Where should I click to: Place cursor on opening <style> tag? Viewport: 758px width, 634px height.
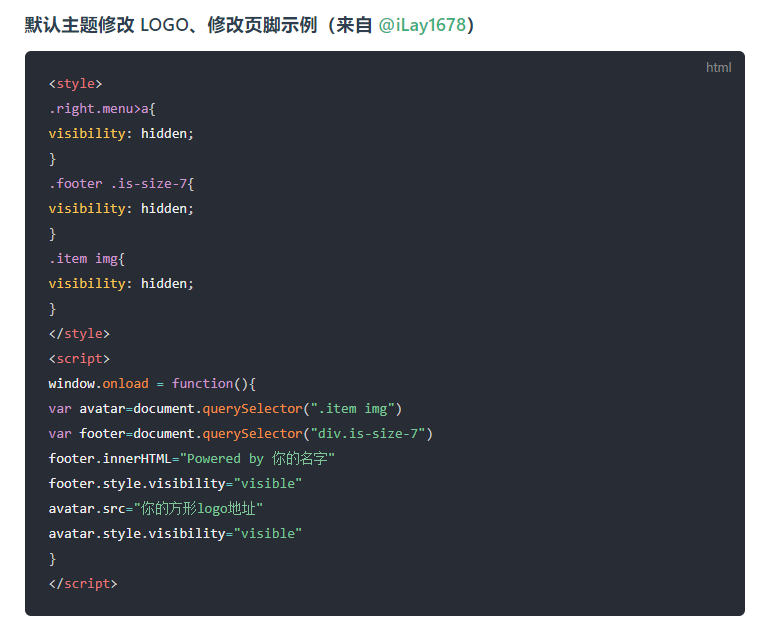[x=75, y=84]
